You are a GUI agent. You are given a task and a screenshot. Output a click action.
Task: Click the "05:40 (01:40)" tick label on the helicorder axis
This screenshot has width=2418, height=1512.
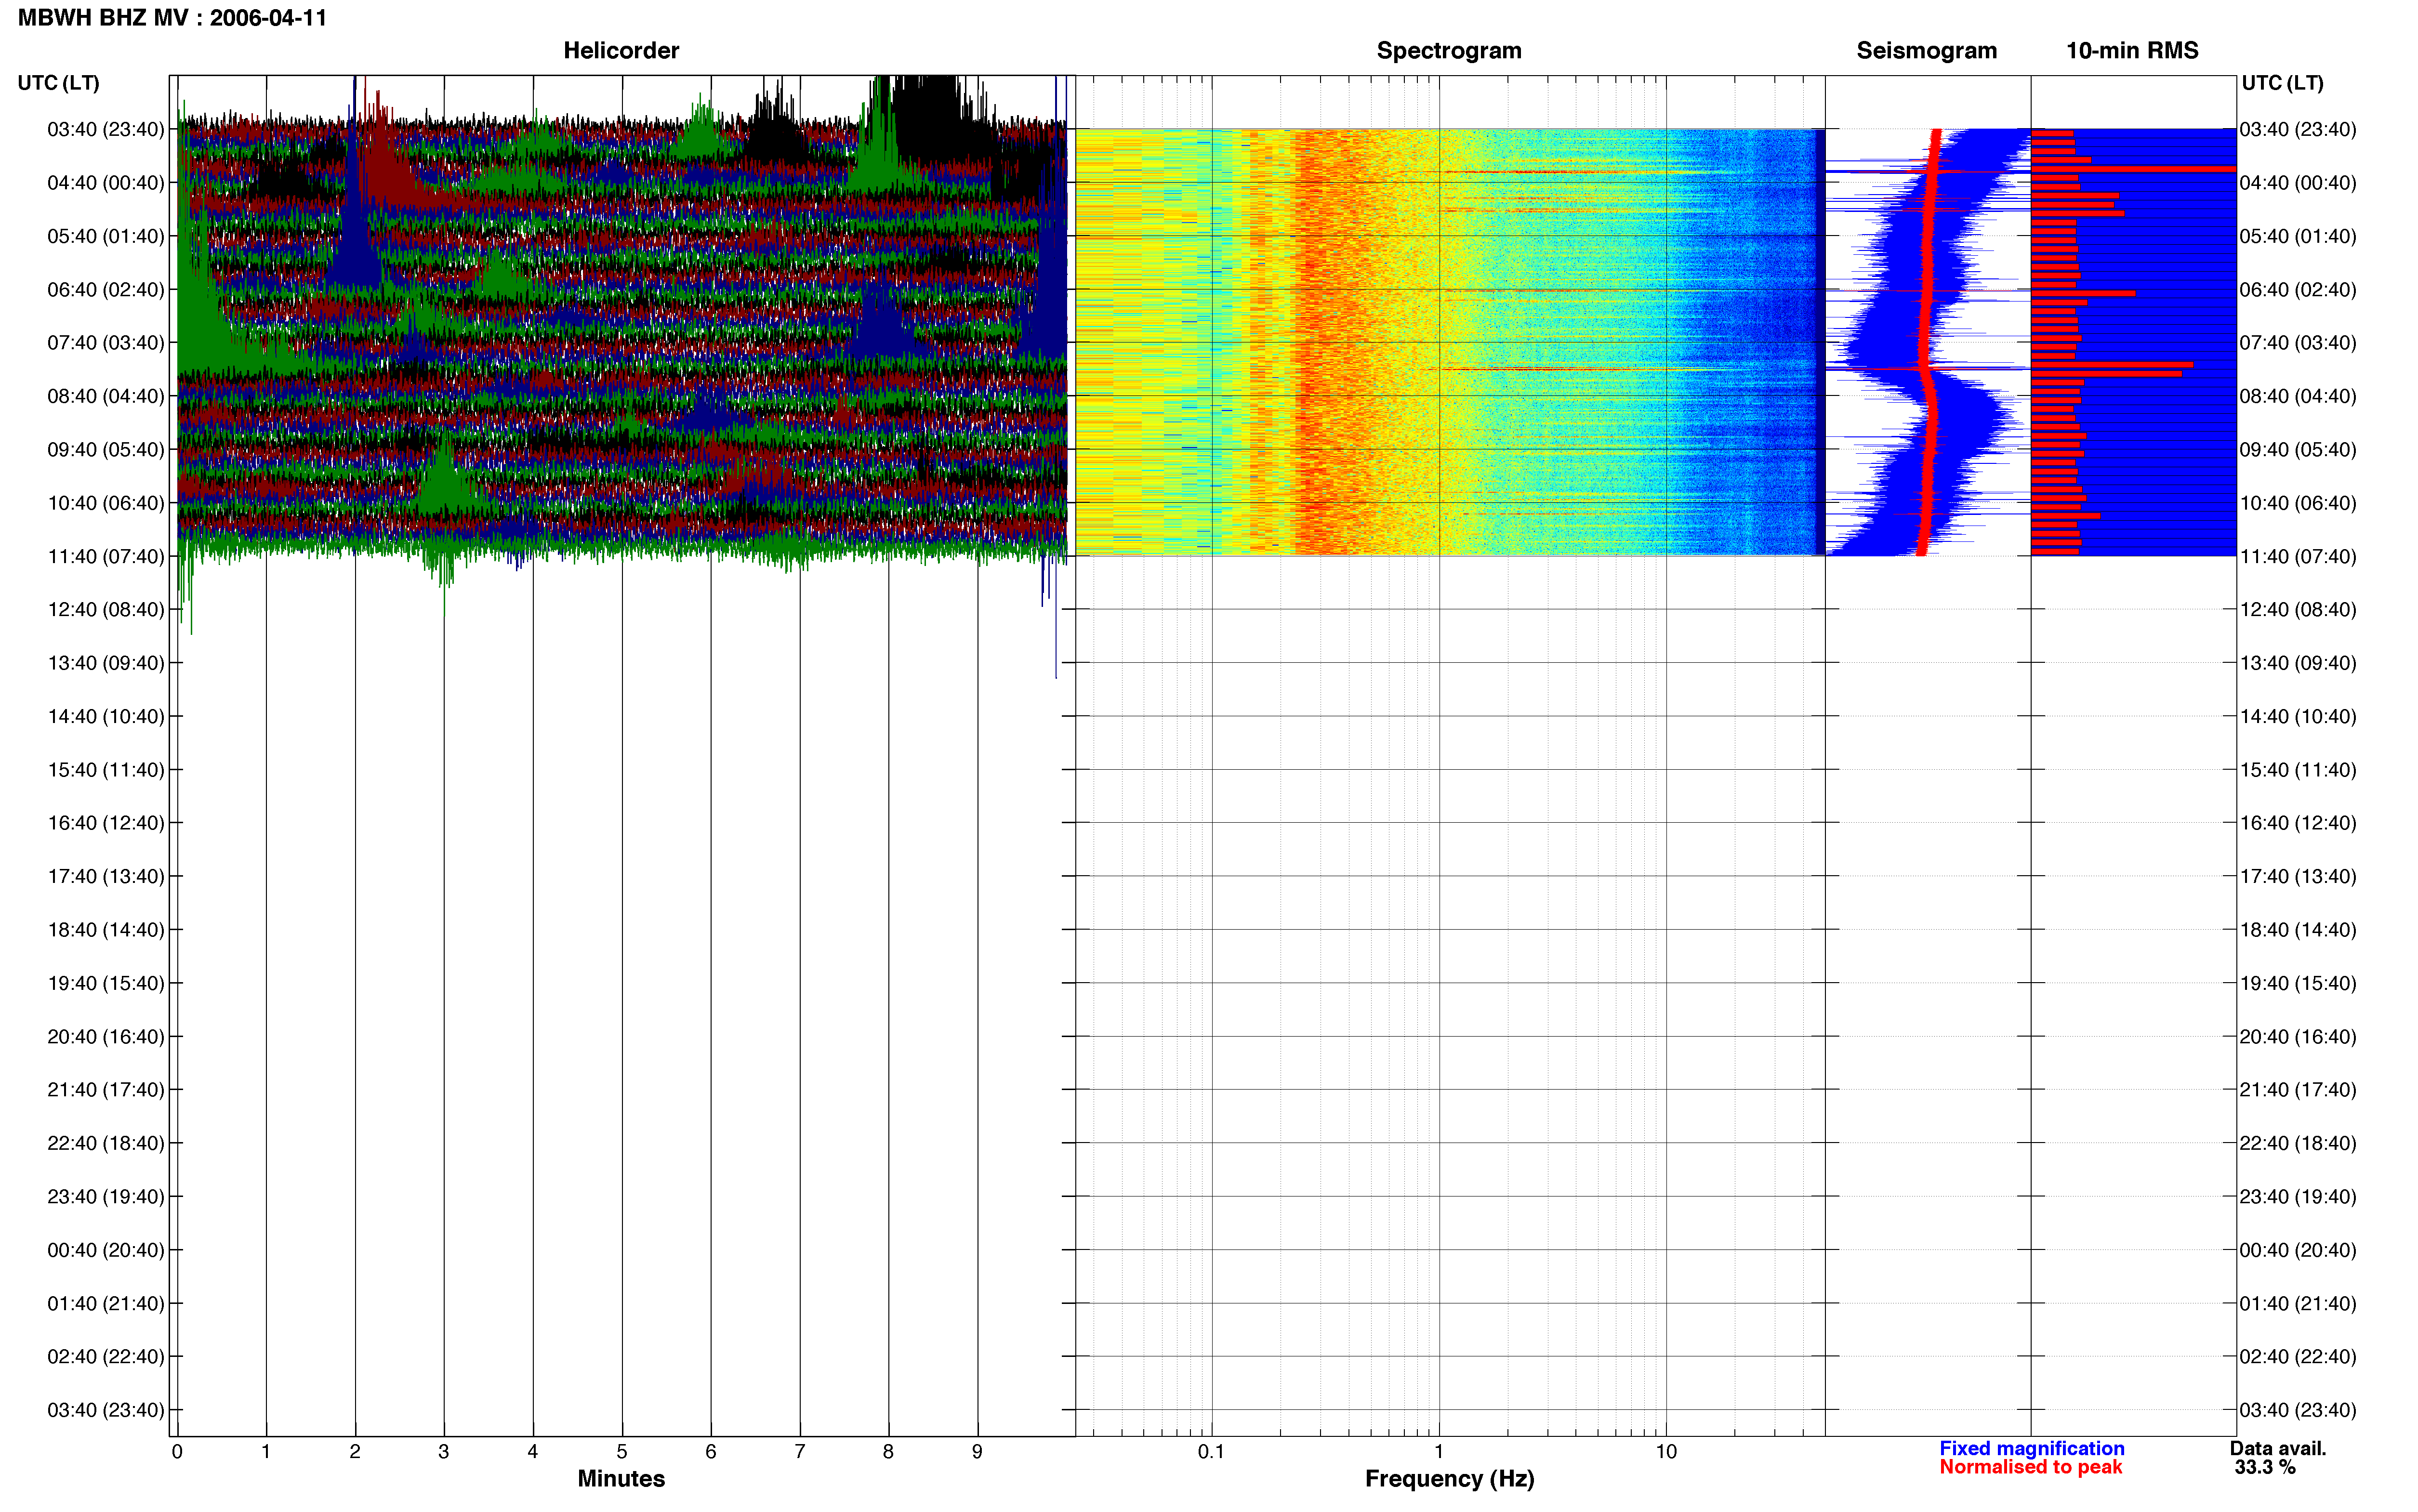point(106,236)
